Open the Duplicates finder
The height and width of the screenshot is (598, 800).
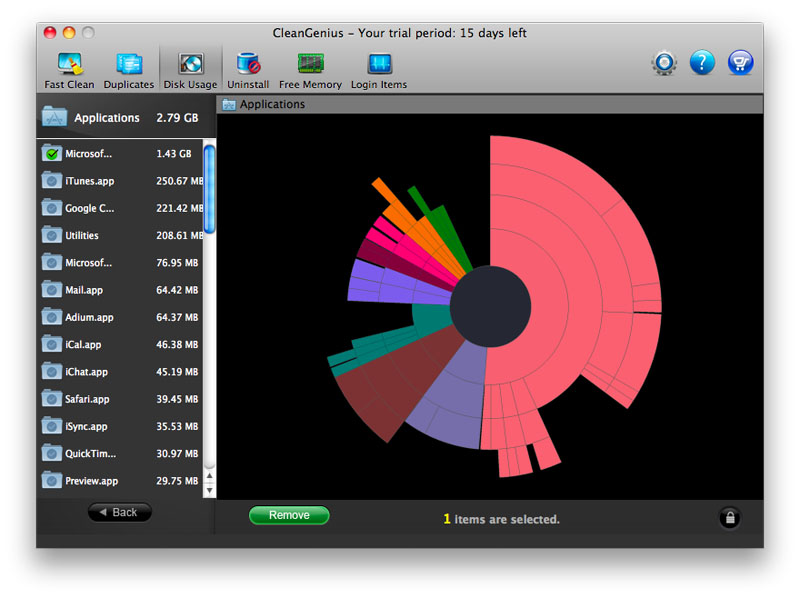pyautogui.click(x=129, y=70)
